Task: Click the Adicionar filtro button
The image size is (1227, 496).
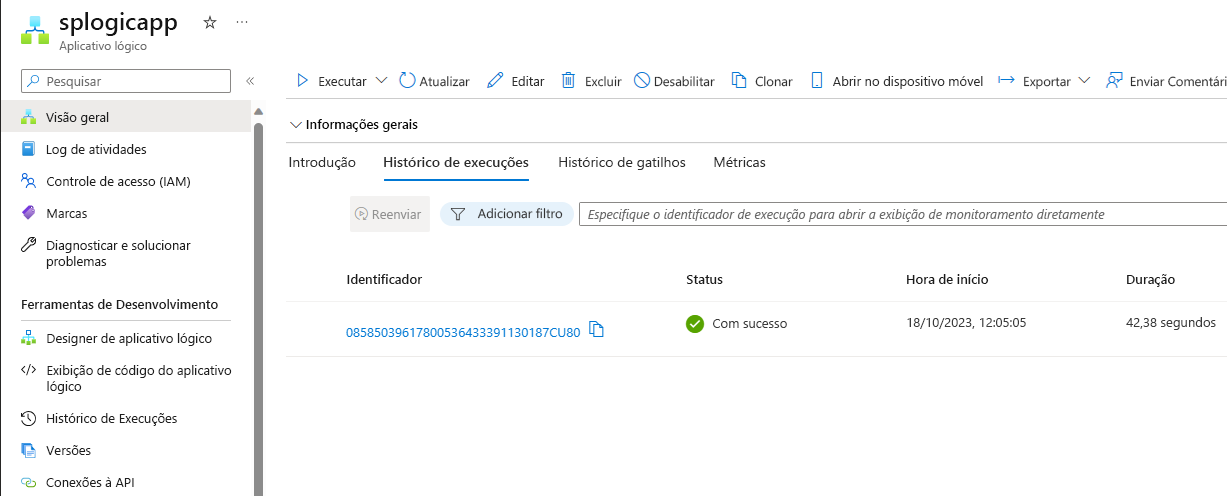Action: [507, 214]
